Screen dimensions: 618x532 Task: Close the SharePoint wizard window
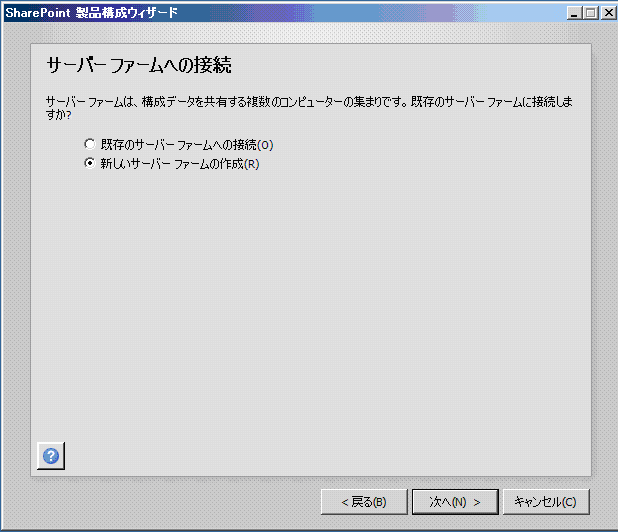(x=608, y=13)
